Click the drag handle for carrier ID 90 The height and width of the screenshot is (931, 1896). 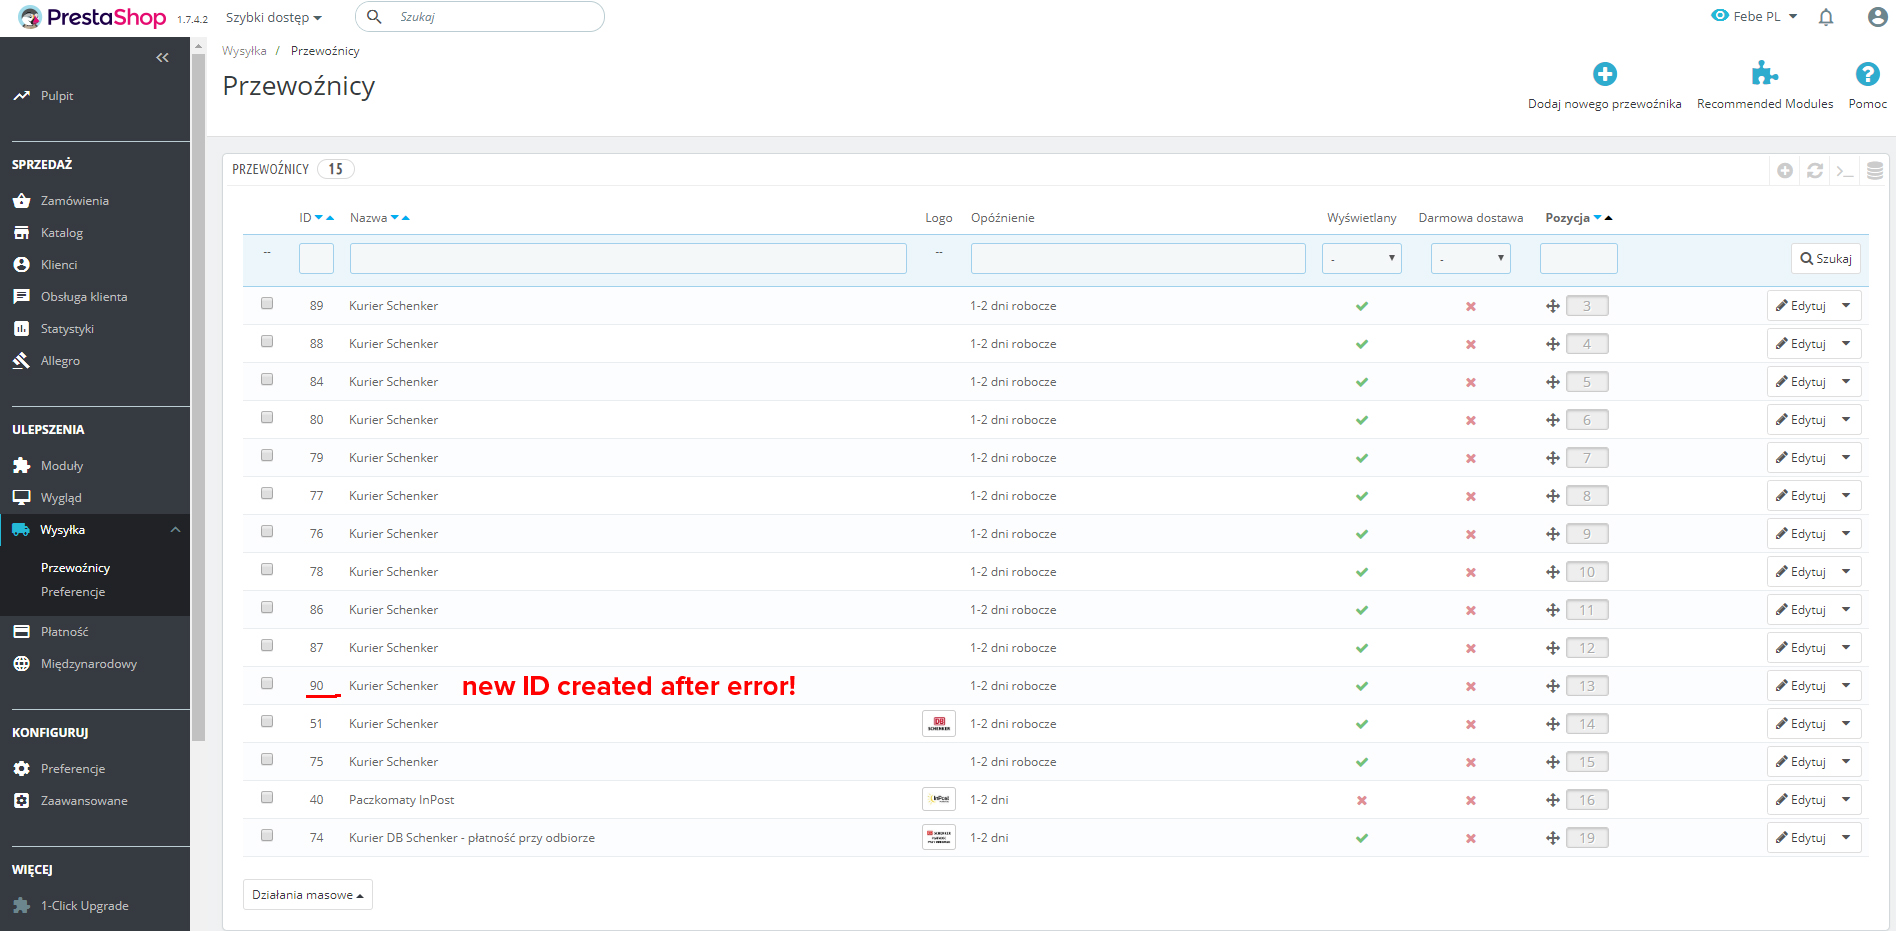(x=1553, y=686)
